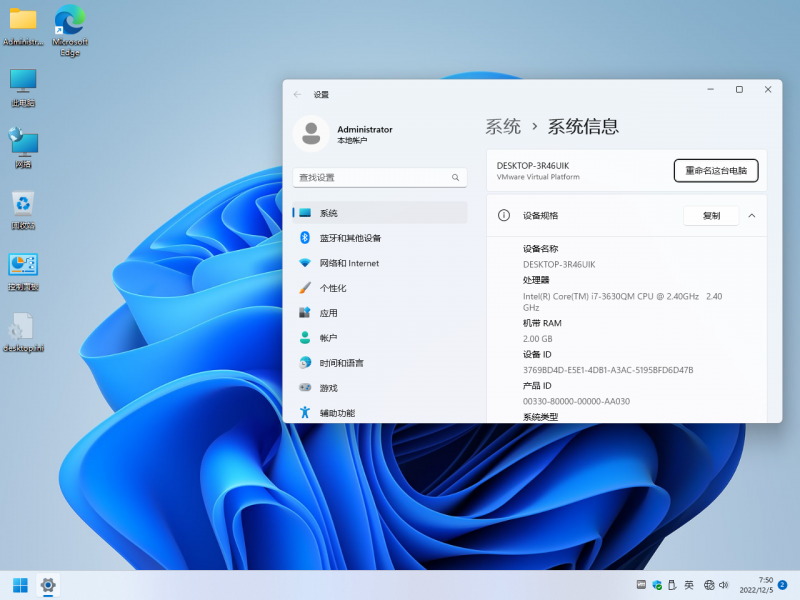The width and height of the screenshot is (800, 600).
Task: Minimize the Settings window
Action: point(710,89)
